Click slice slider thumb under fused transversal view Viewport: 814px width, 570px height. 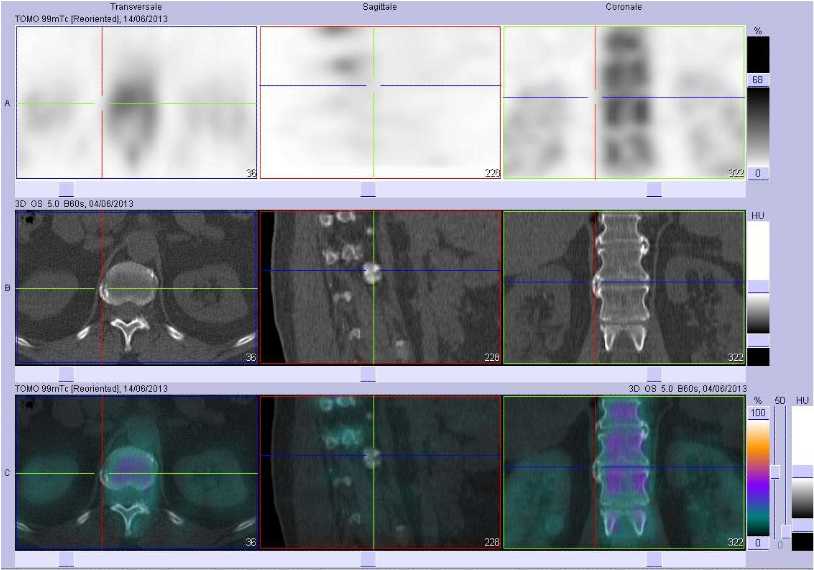pyautogui.click(x=66, y=560)
